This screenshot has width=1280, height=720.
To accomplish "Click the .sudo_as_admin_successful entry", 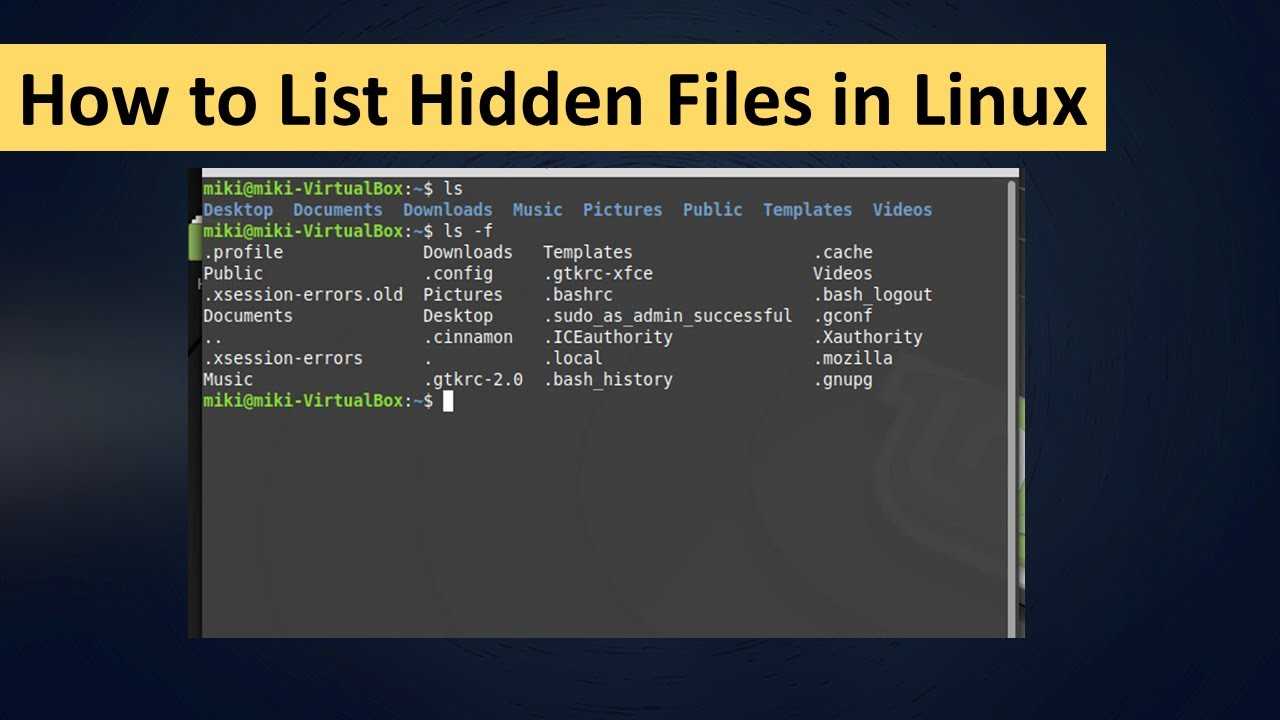I will [x=668, y=316].
